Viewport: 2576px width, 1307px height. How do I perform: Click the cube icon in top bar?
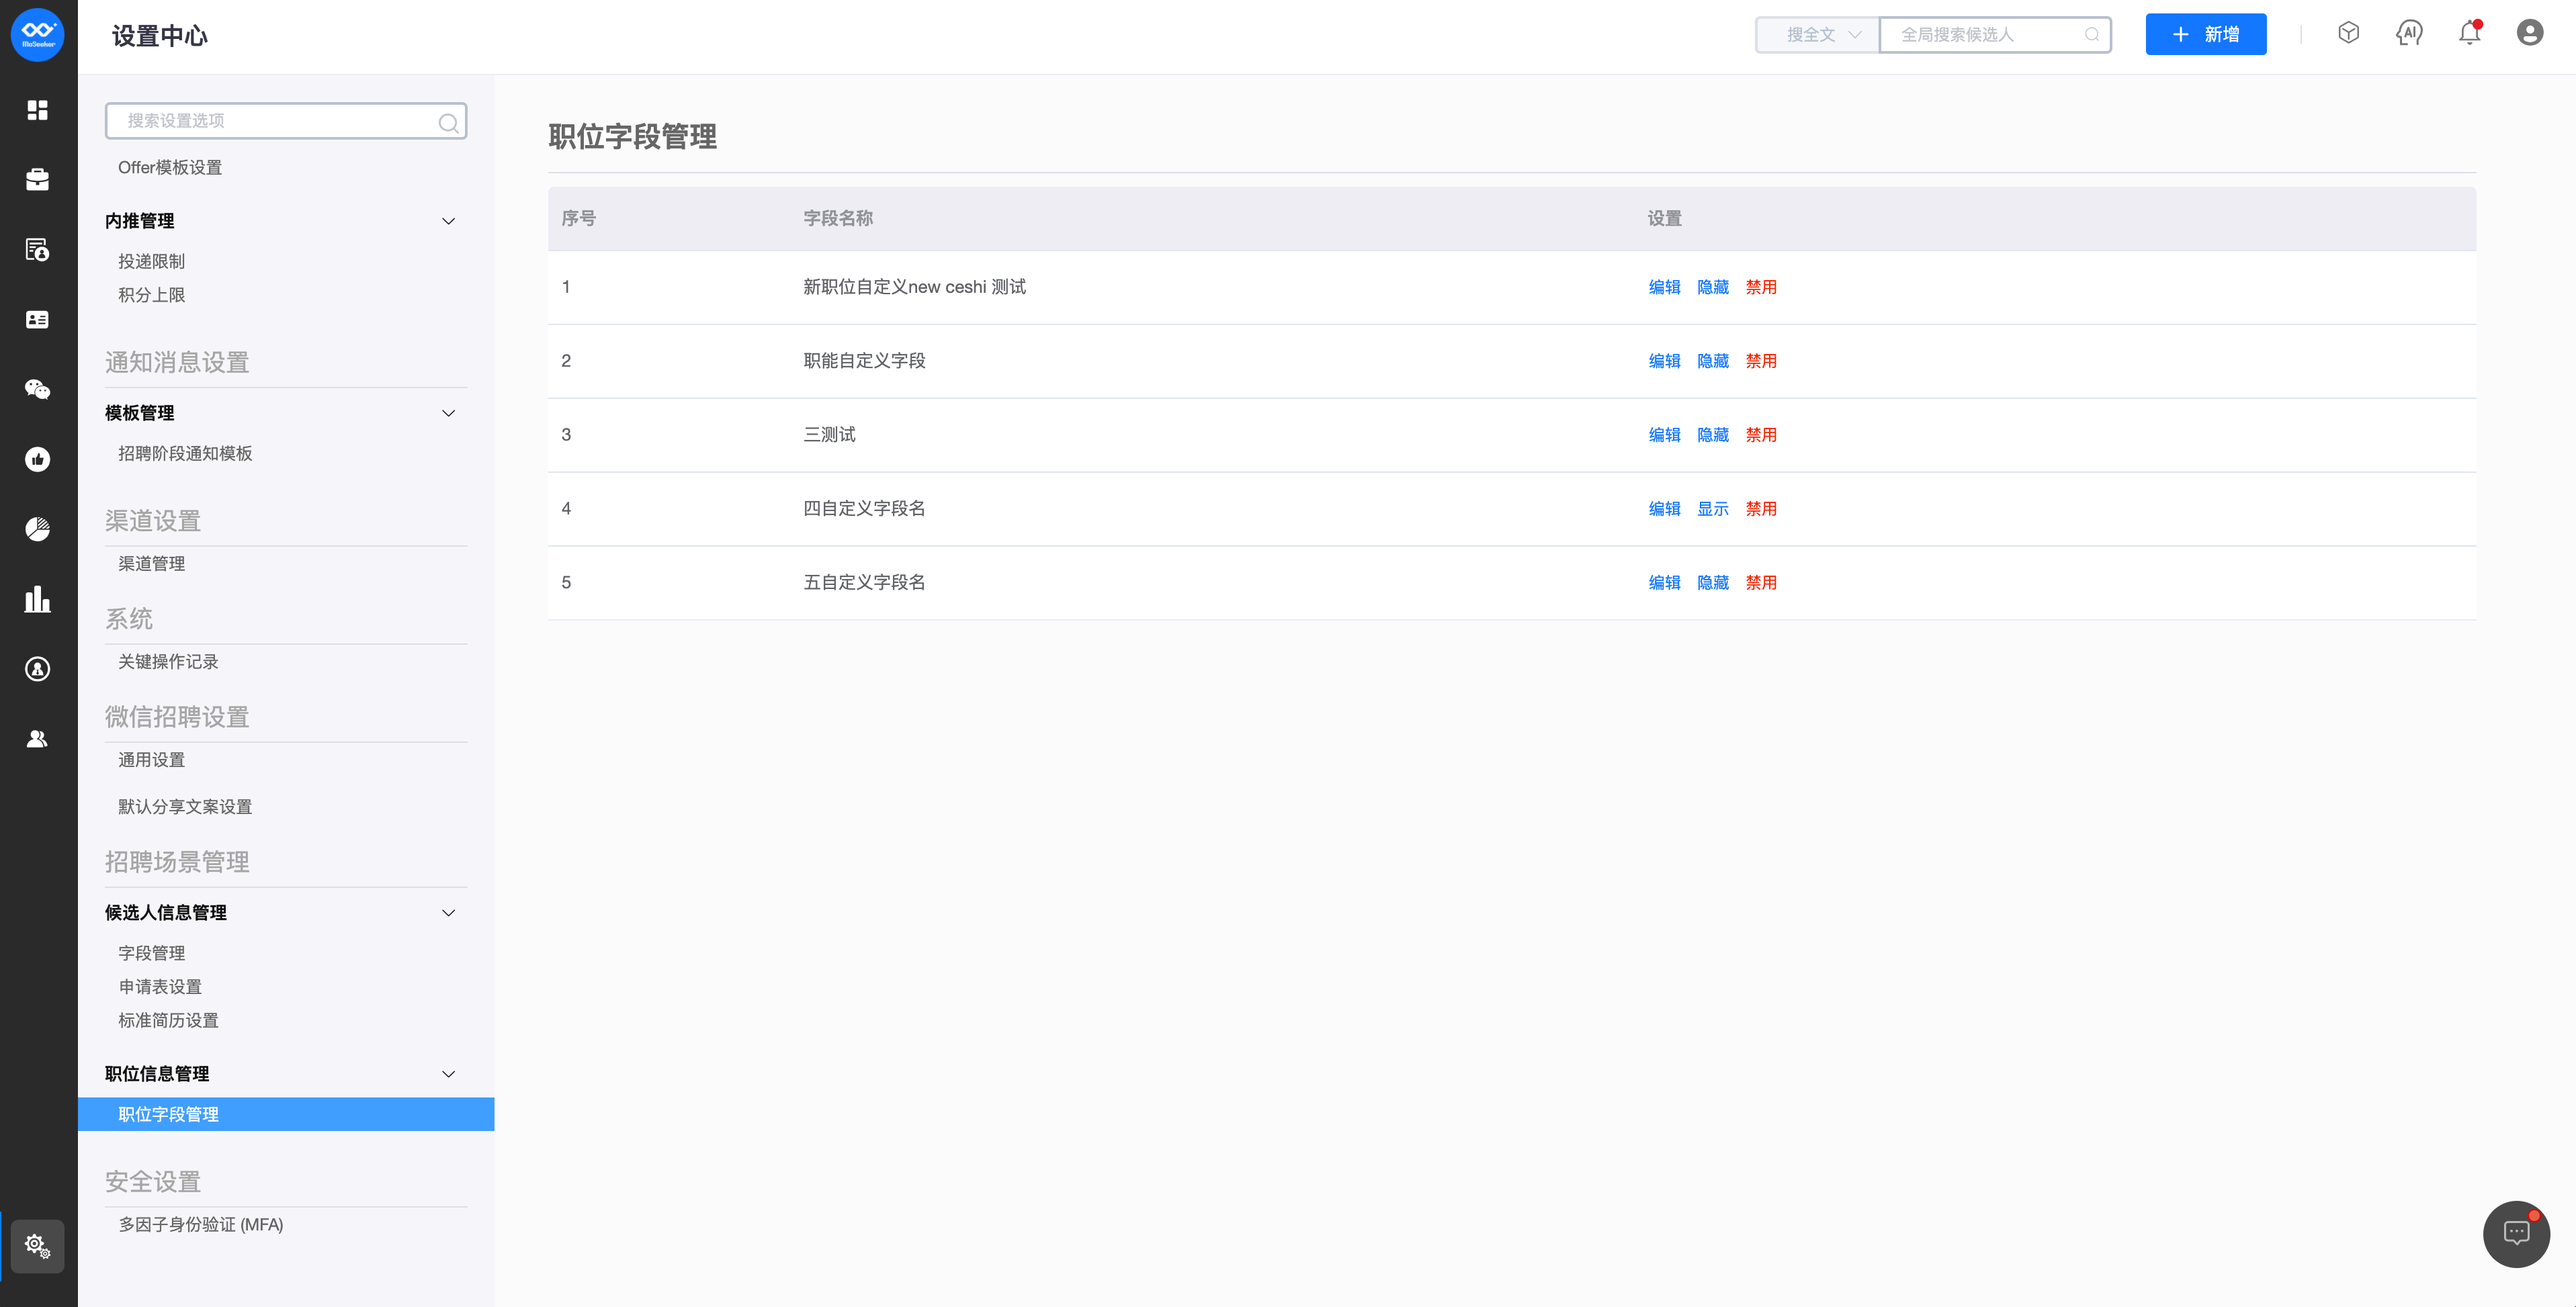pos(2349,33)
